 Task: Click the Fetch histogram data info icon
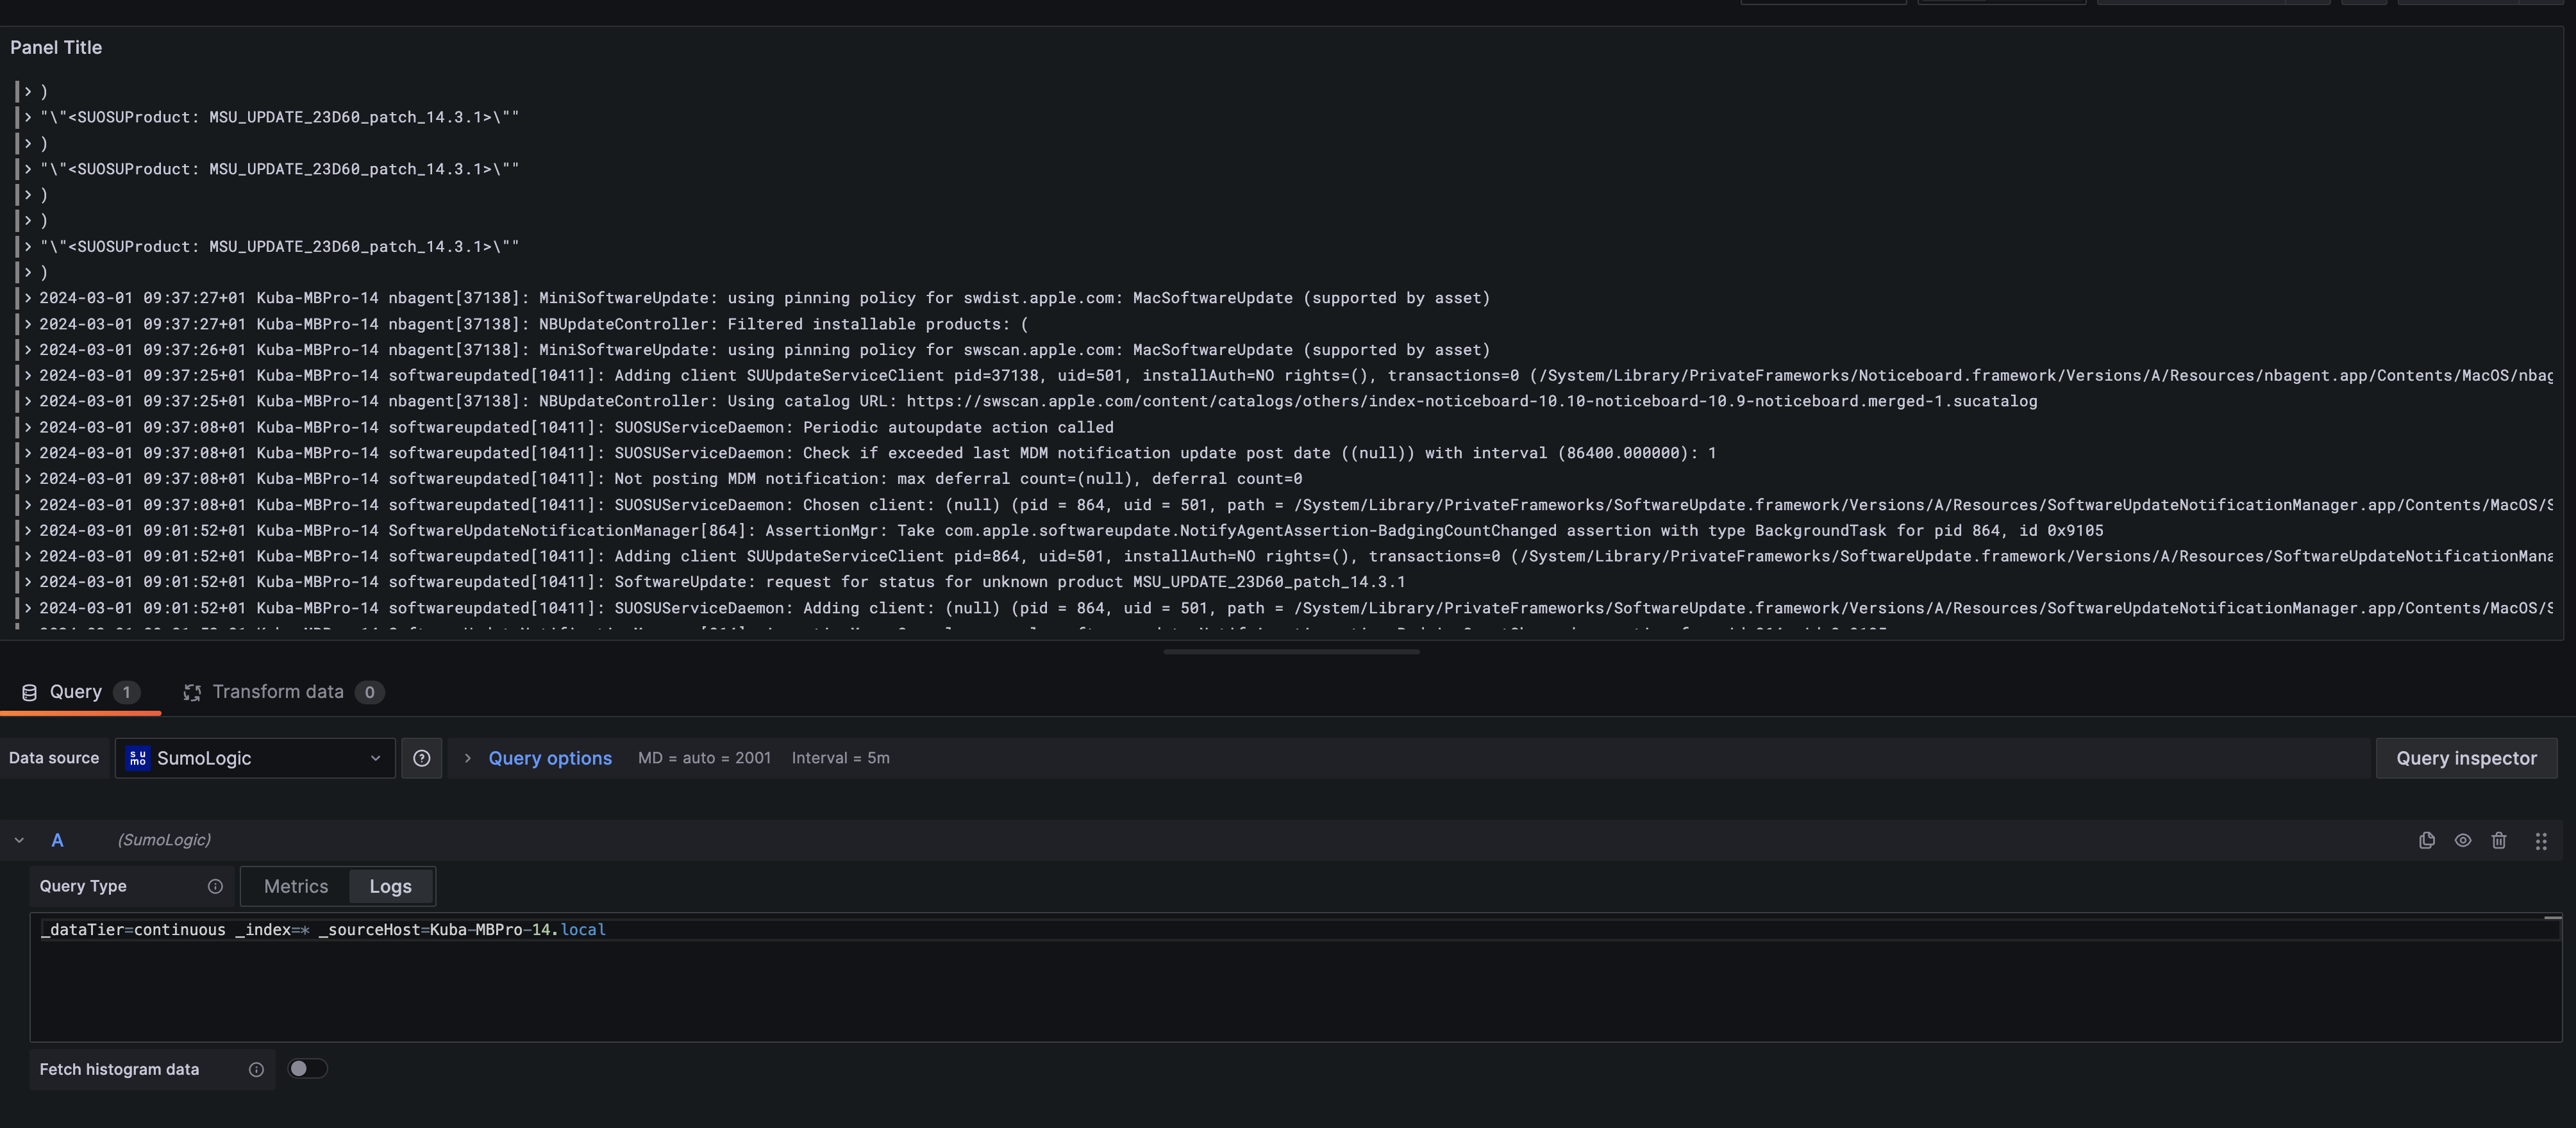tap(256, 1069)
